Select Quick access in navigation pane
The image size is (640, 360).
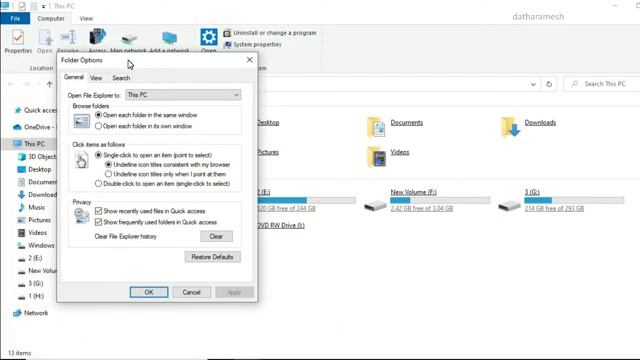tap(35, 110)
